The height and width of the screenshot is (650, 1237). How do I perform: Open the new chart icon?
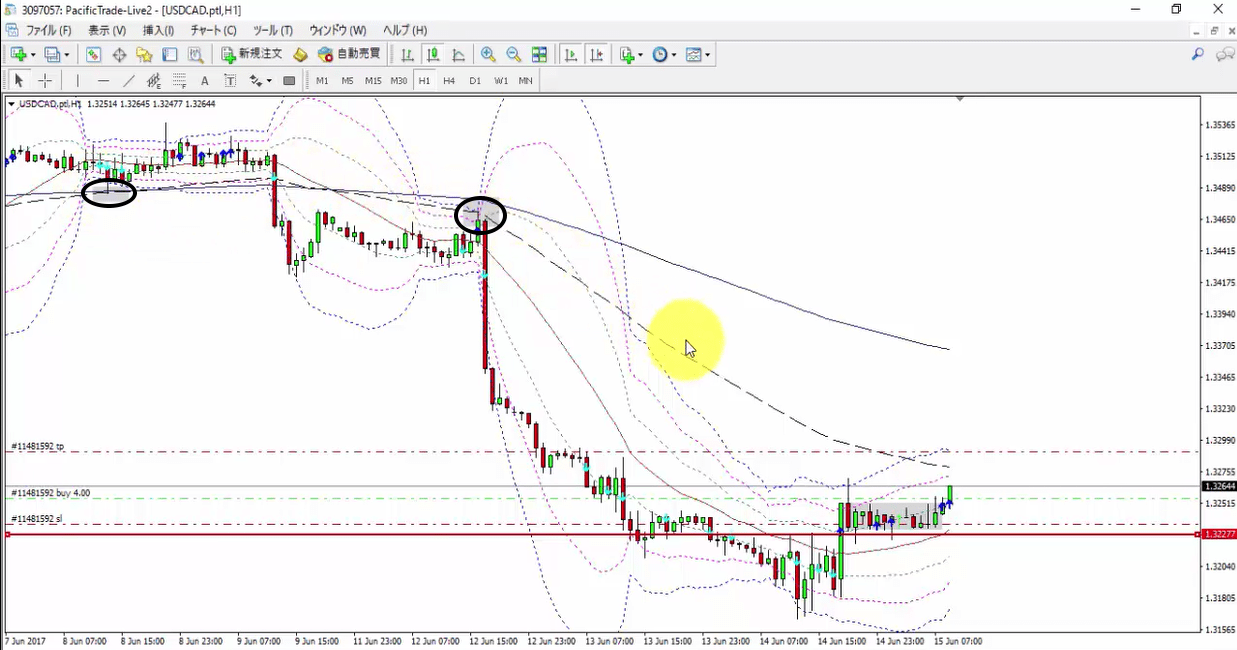coord(17,55)
